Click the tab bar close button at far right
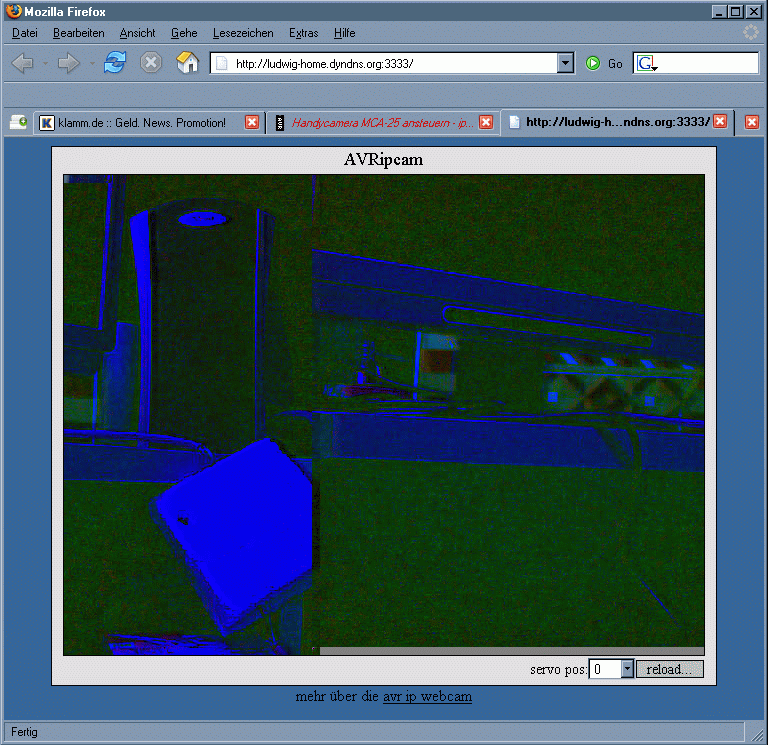This screenshot has height=745, width=768. coord(752,122)
